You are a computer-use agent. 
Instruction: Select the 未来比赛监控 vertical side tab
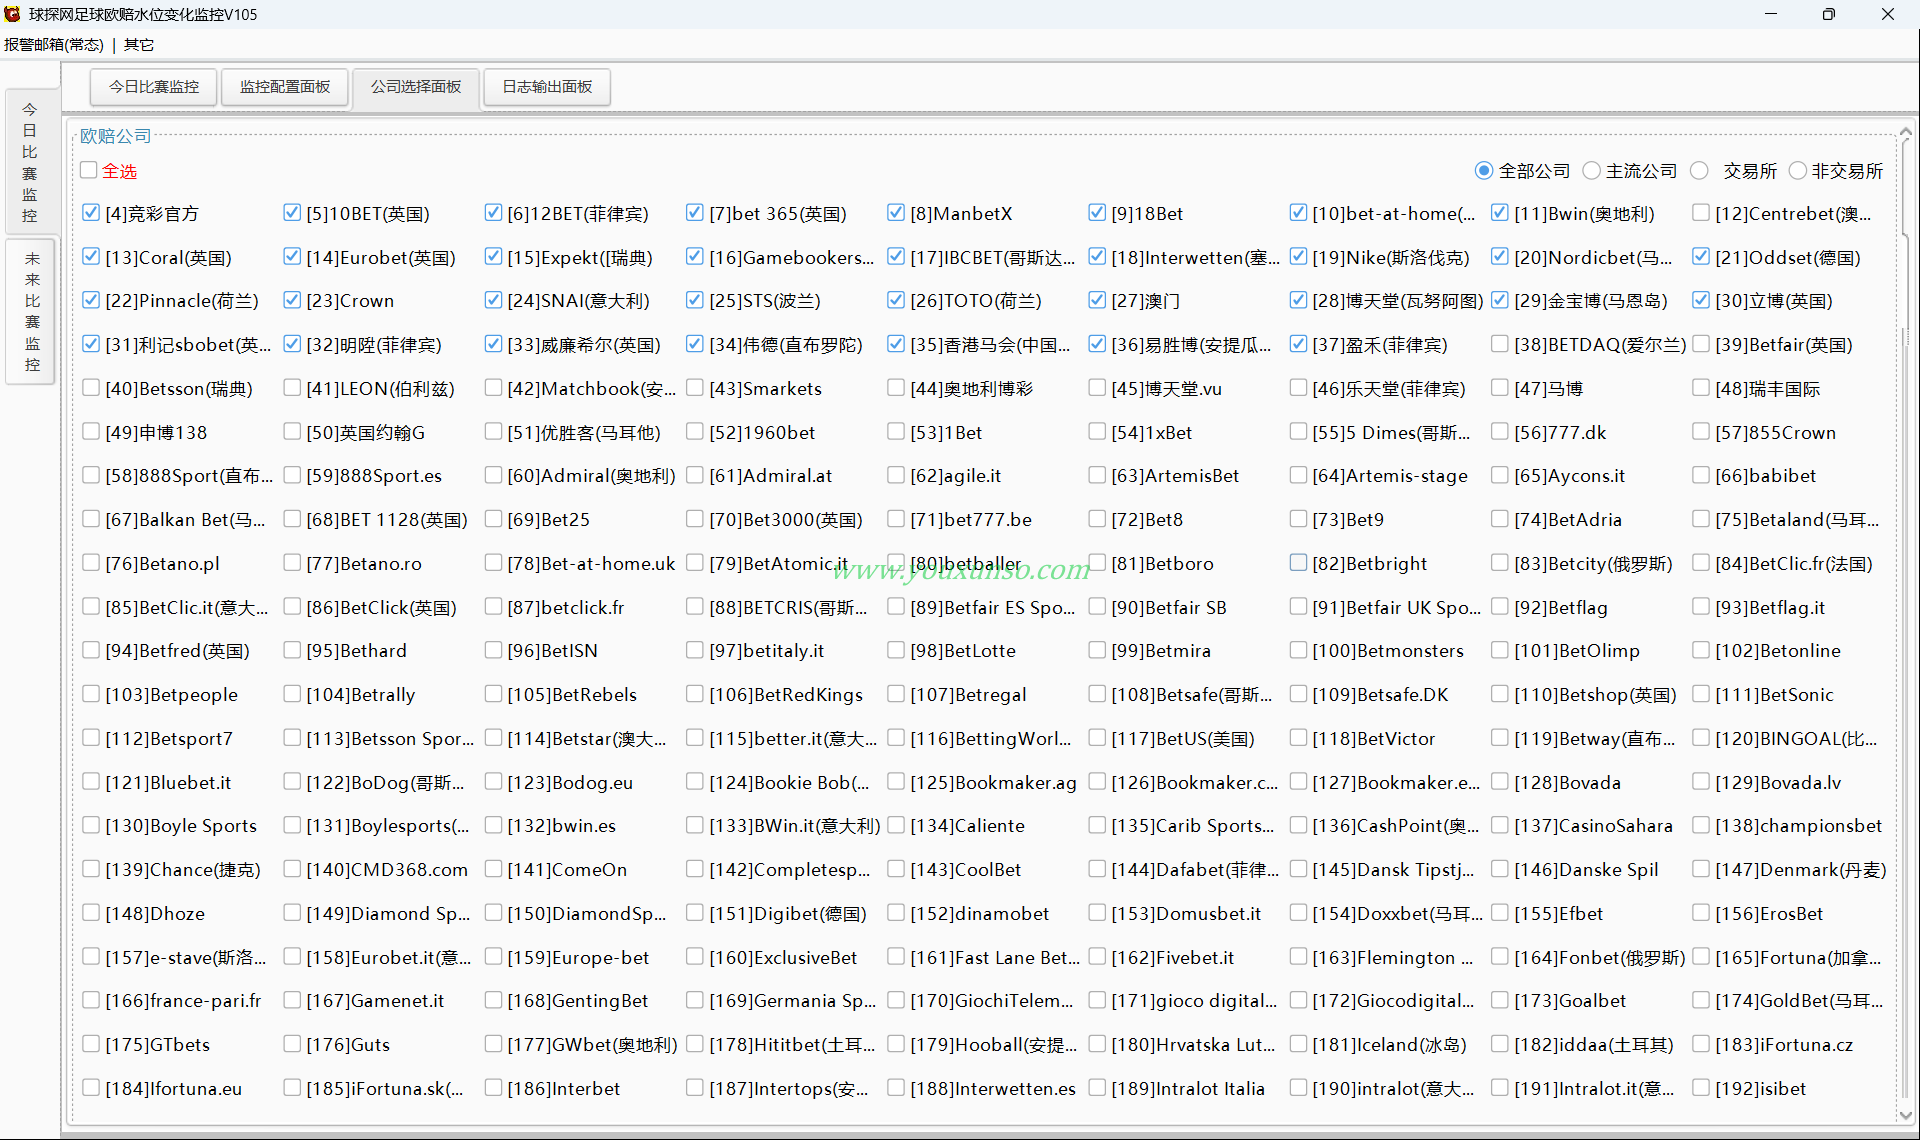(x=32, y=311)
